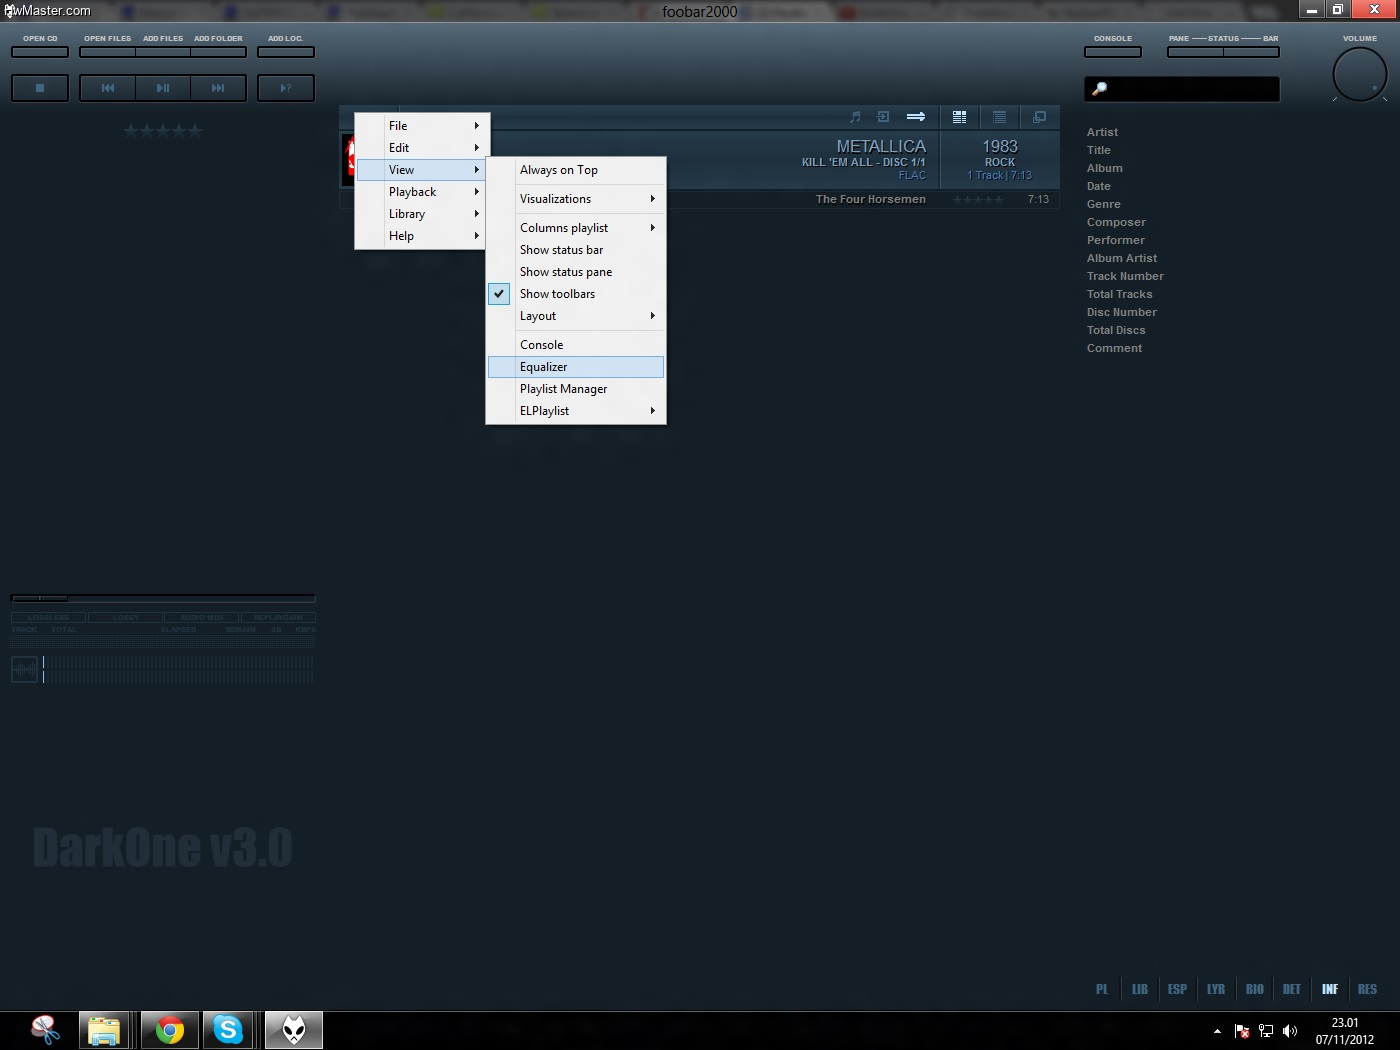Toggle Show status pane option
Image resolution: width=1400 pixels, height=1050 pixels.
click(x=576, y=272)
